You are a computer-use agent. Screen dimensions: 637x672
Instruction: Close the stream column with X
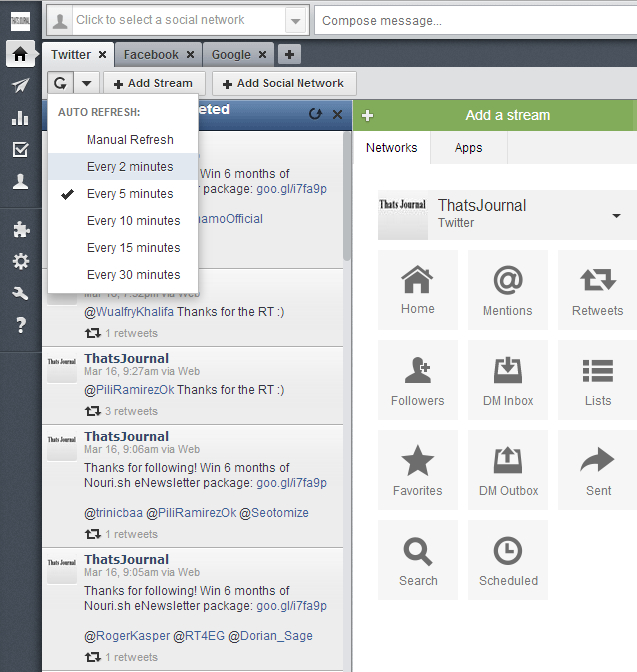tap(337, 114)
